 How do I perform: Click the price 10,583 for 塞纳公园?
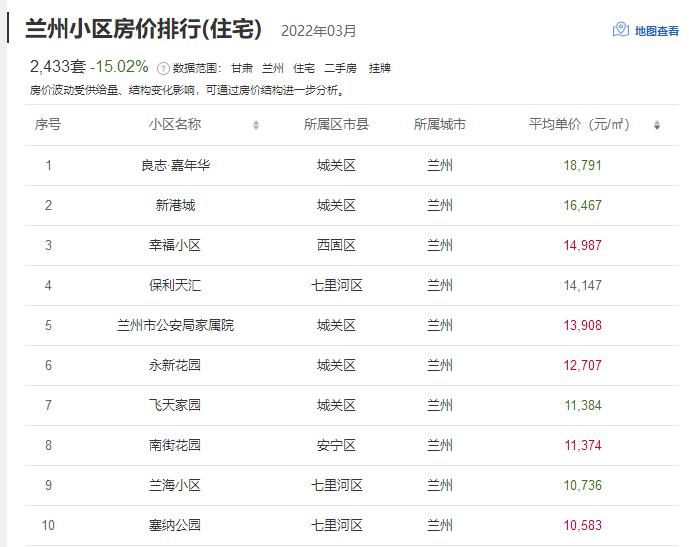tap(583, 525)
